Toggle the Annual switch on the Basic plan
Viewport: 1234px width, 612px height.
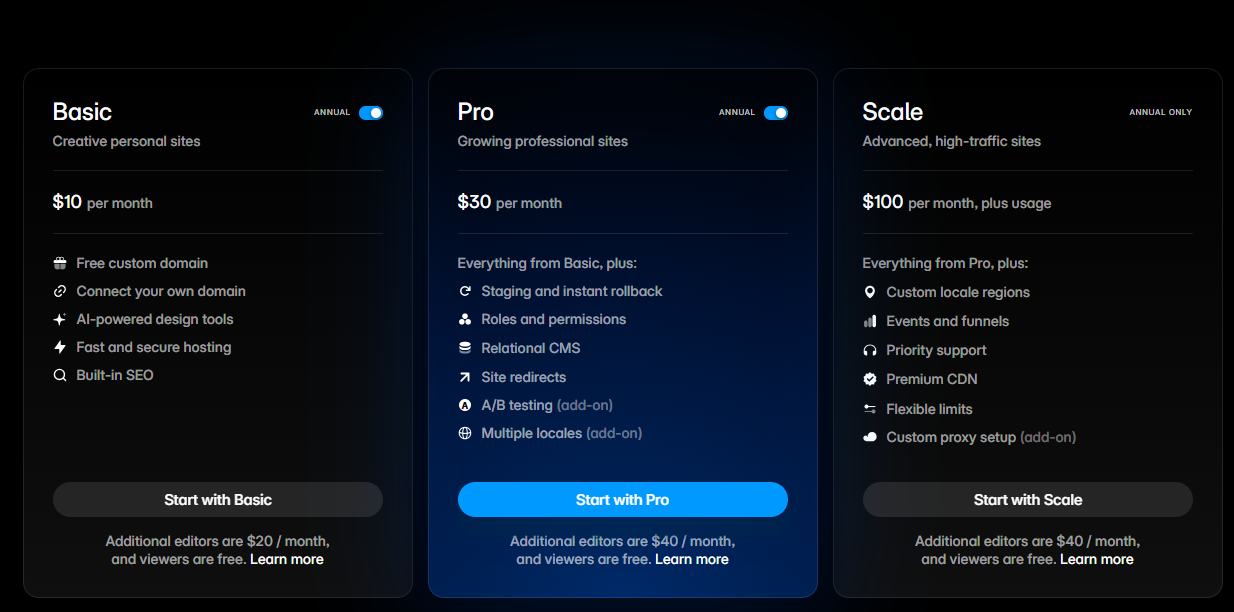pos(371,113)
